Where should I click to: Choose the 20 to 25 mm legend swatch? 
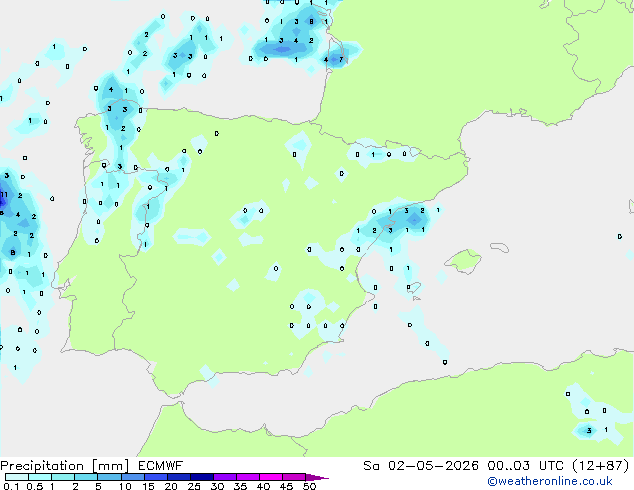(x=179, y=477)
